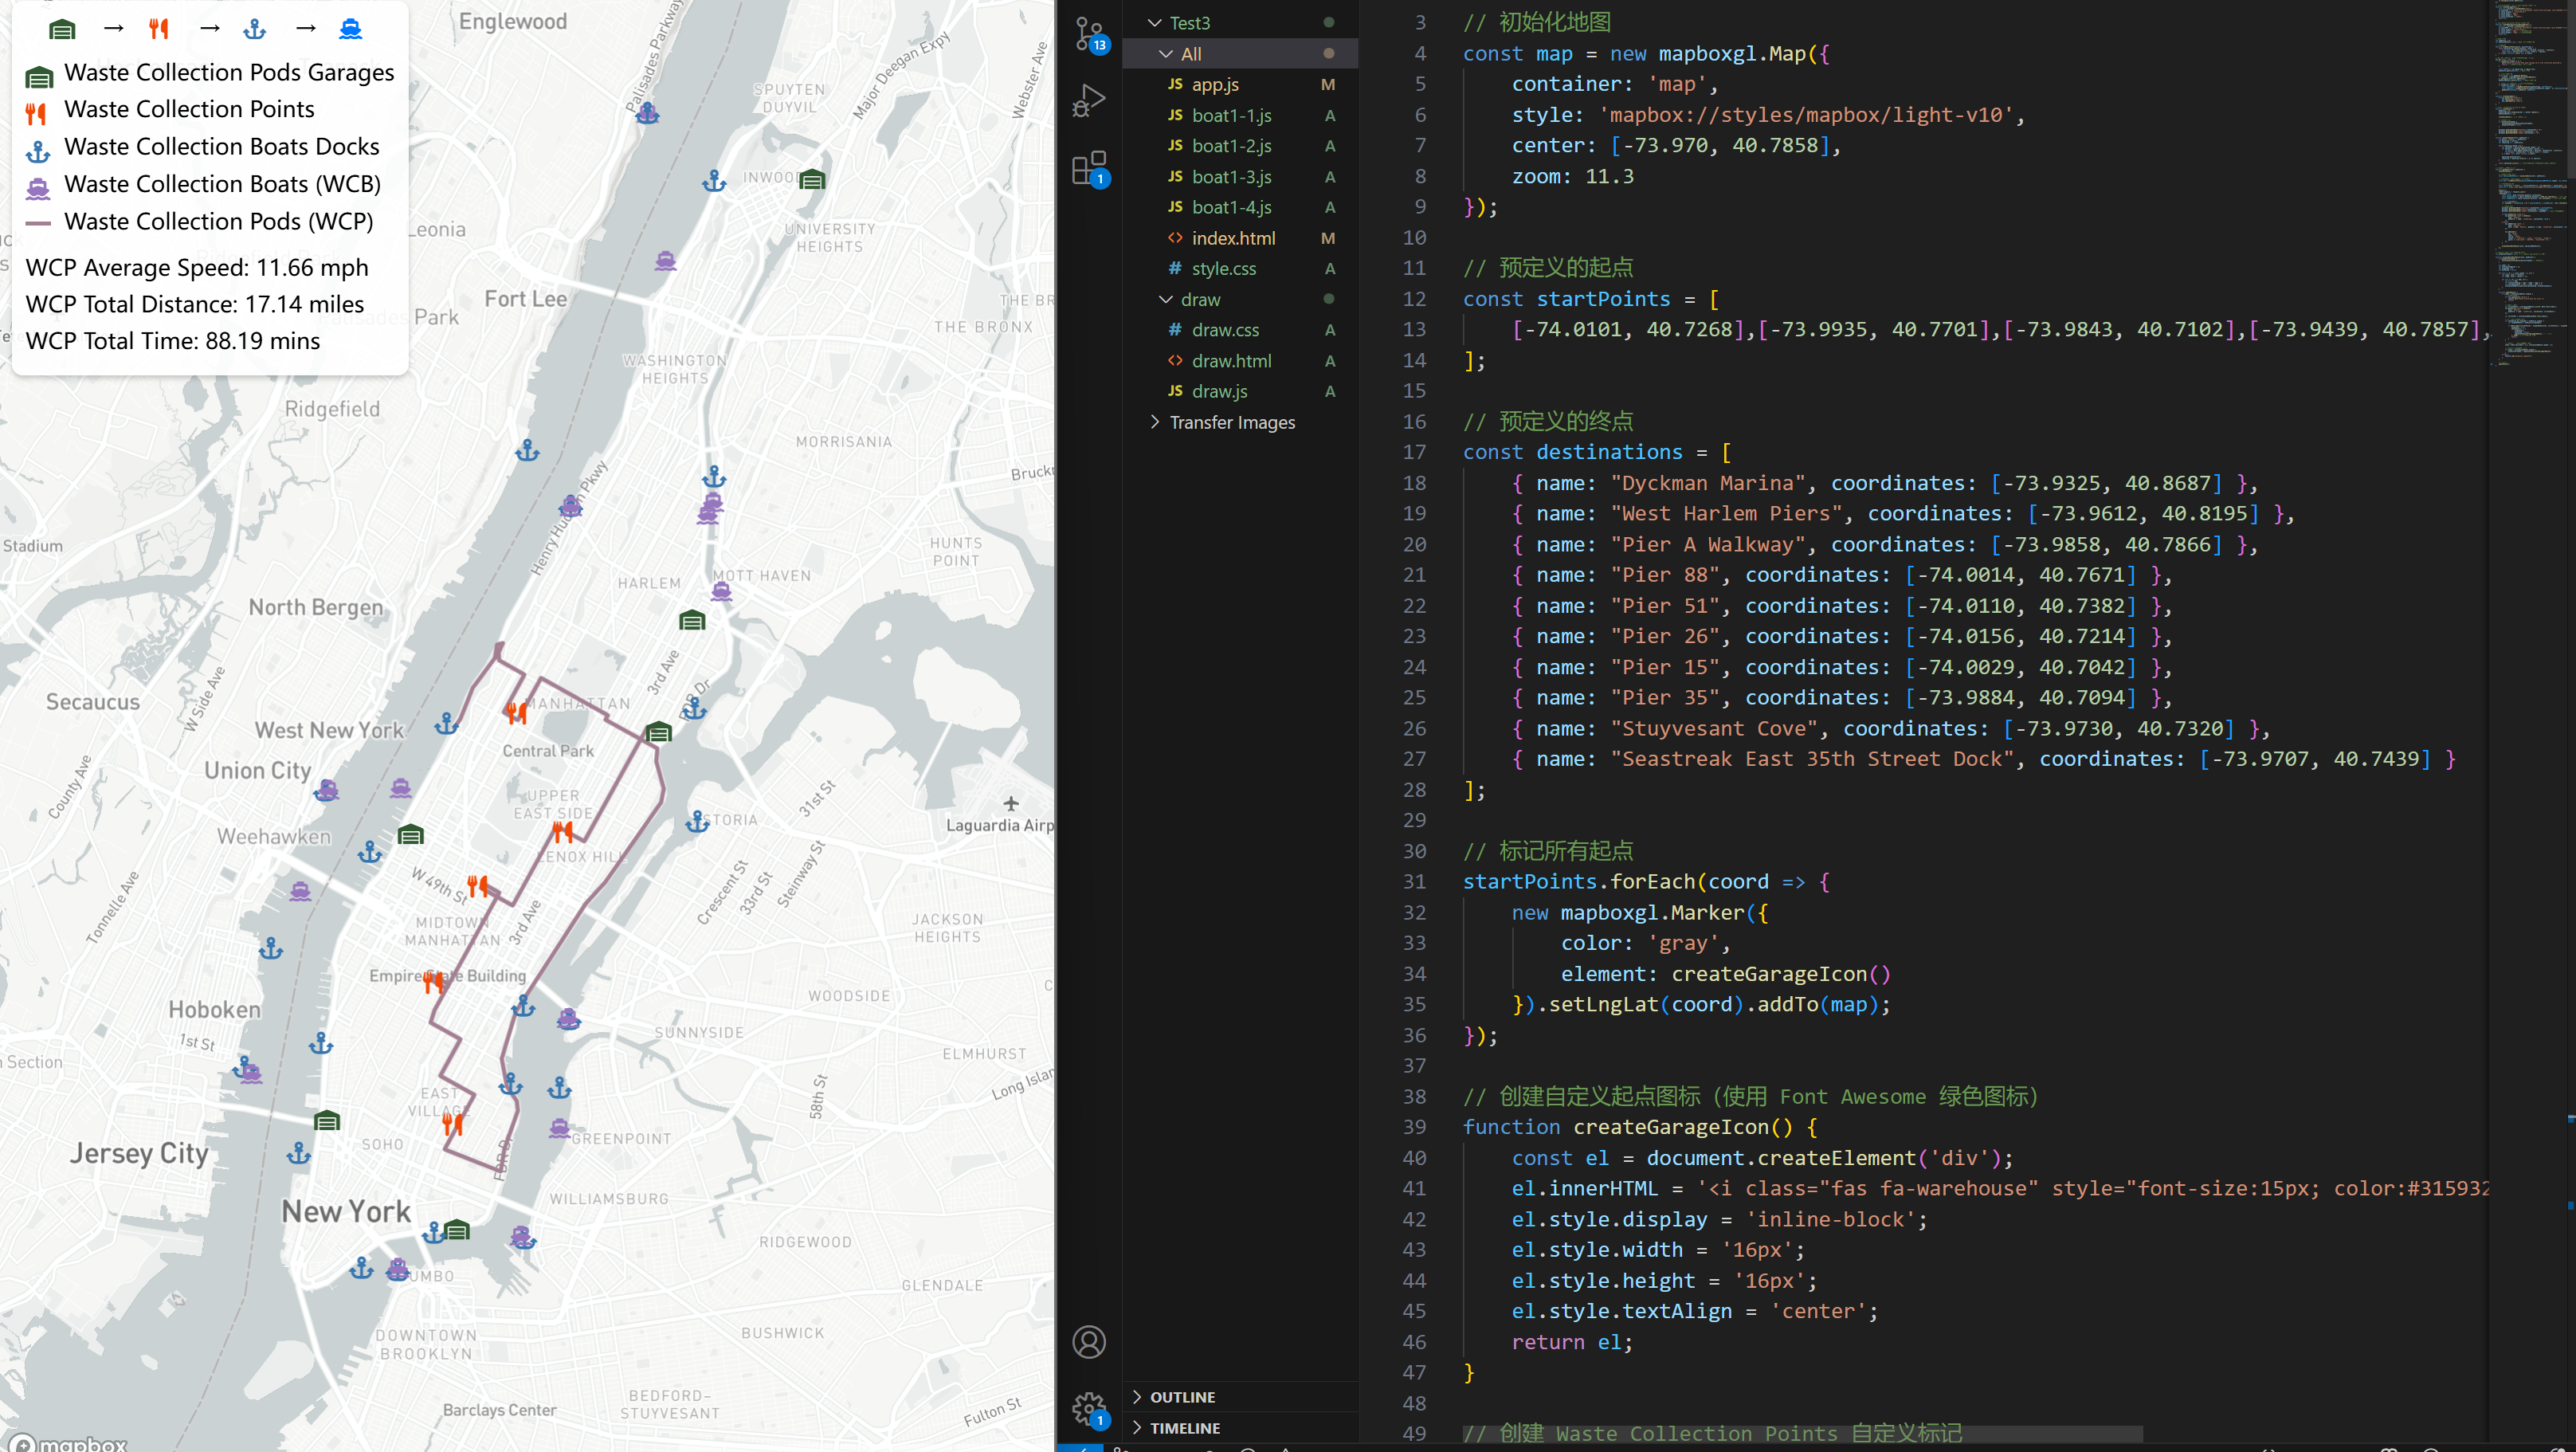This screenshot has width=2576, height=1452.
Task: Click garage marker near Jersey City
Action: pos(327,1121)
